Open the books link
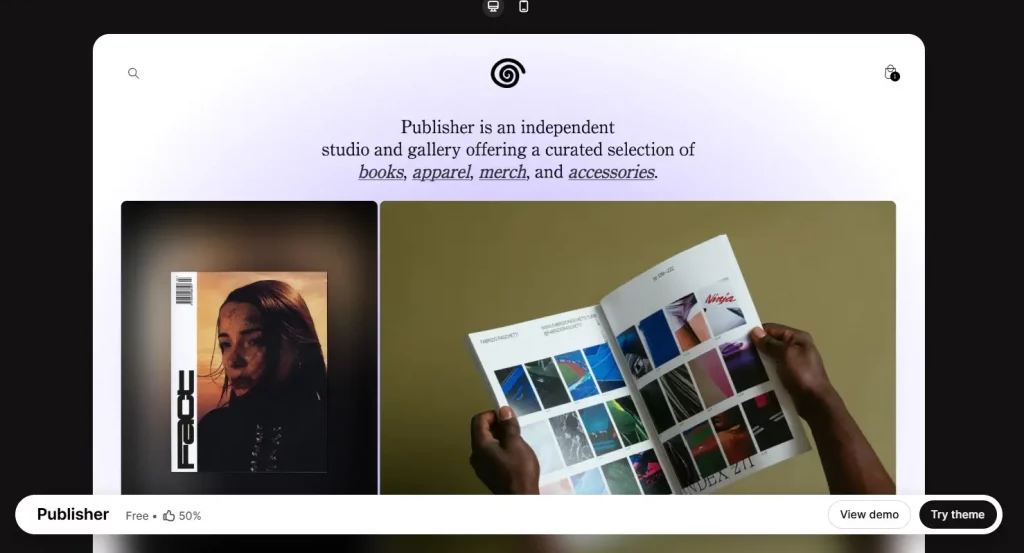 point(380,172)
